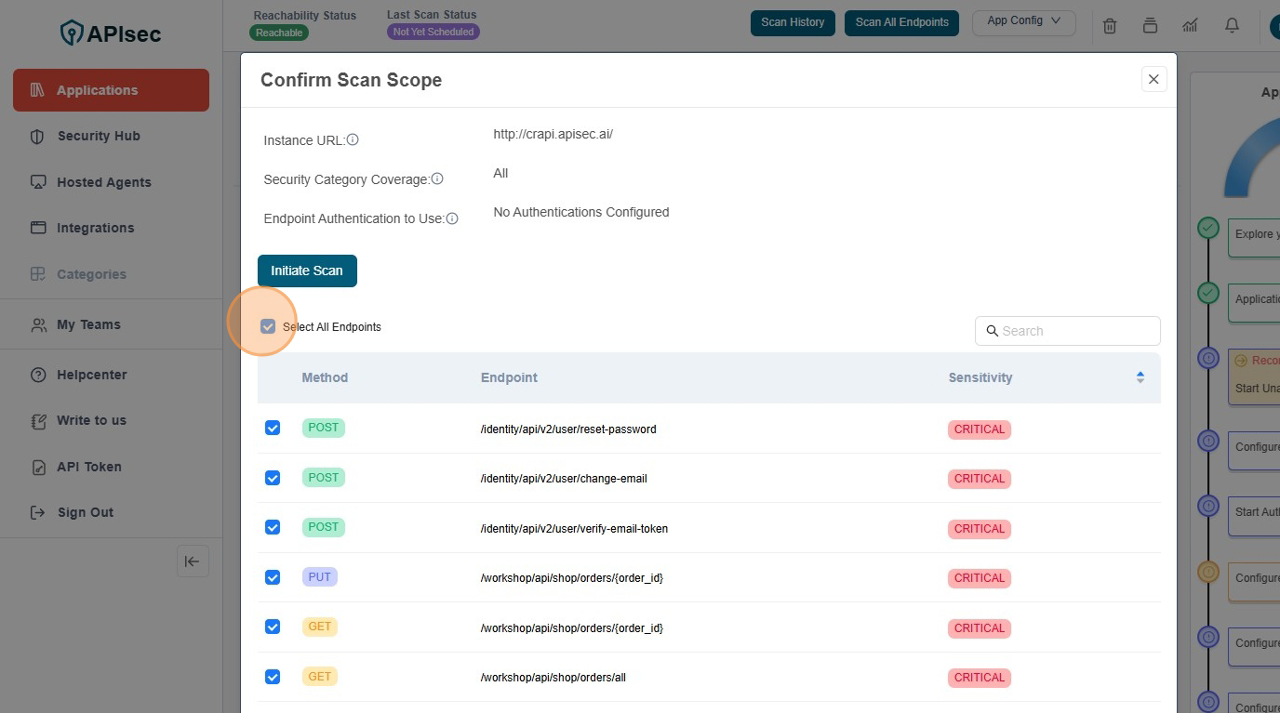The height and width of the screenshot is (720, 1280).
Task: Open the Integrations sidebar icon
Action: (37, 228)
